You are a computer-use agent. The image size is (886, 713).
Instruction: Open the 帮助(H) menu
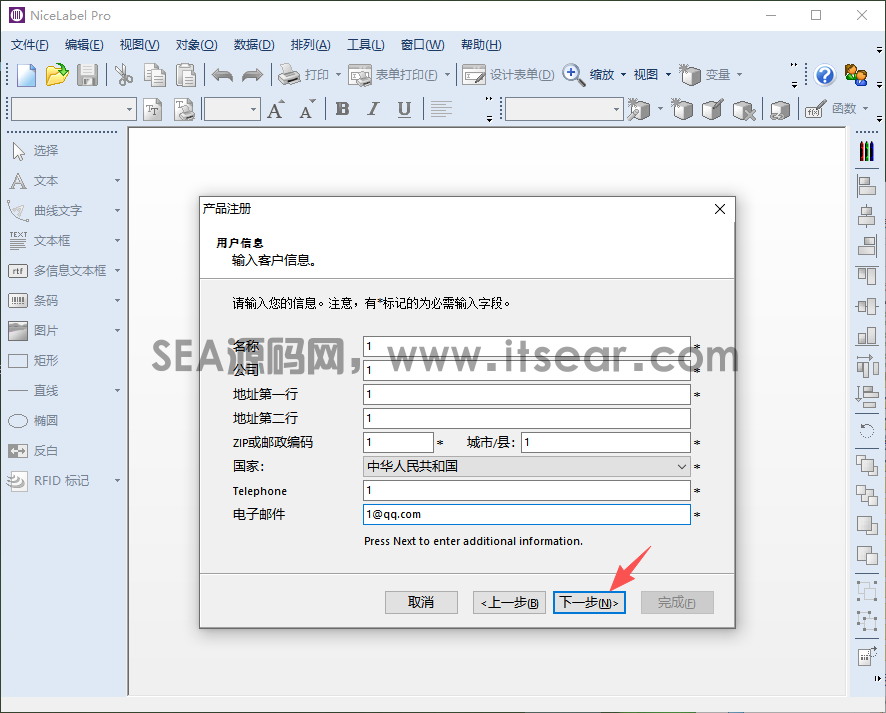(x=481, y=45)
